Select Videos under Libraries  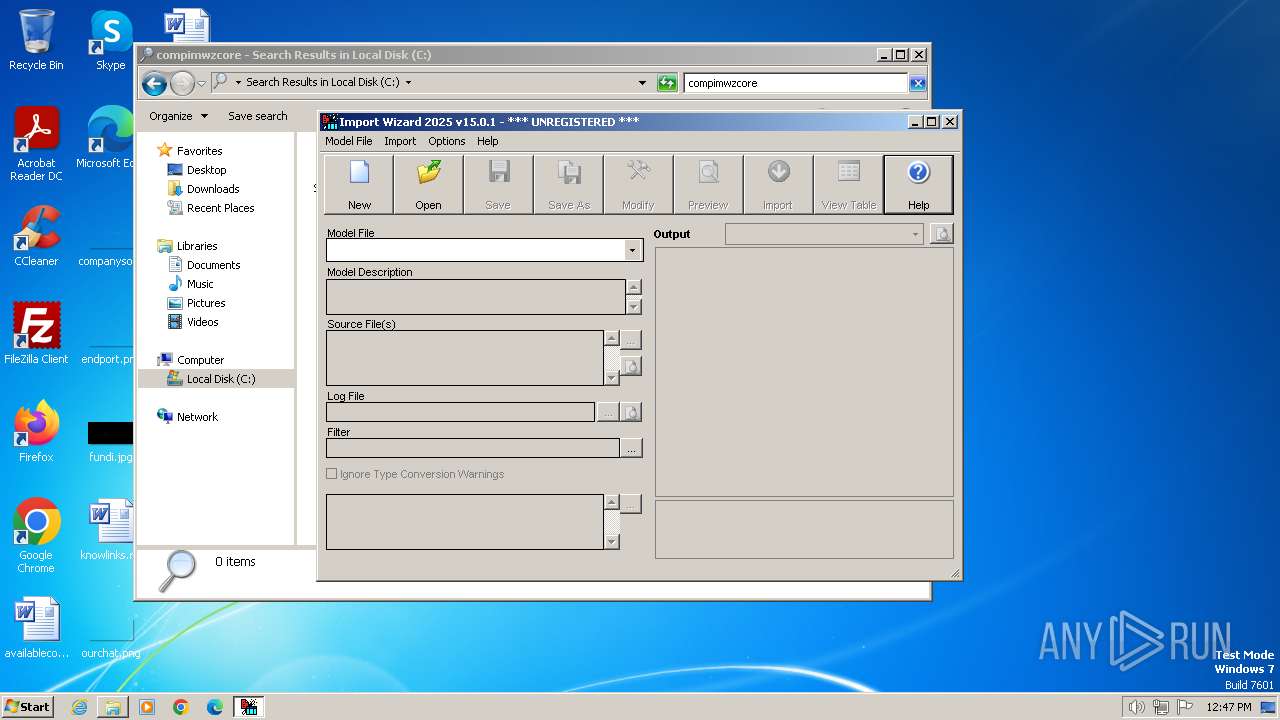(x=202, y=322)
